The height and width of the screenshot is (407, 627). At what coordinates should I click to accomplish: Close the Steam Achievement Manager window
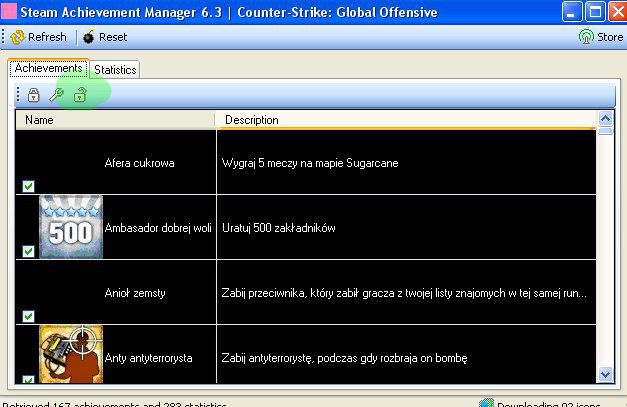618,12
